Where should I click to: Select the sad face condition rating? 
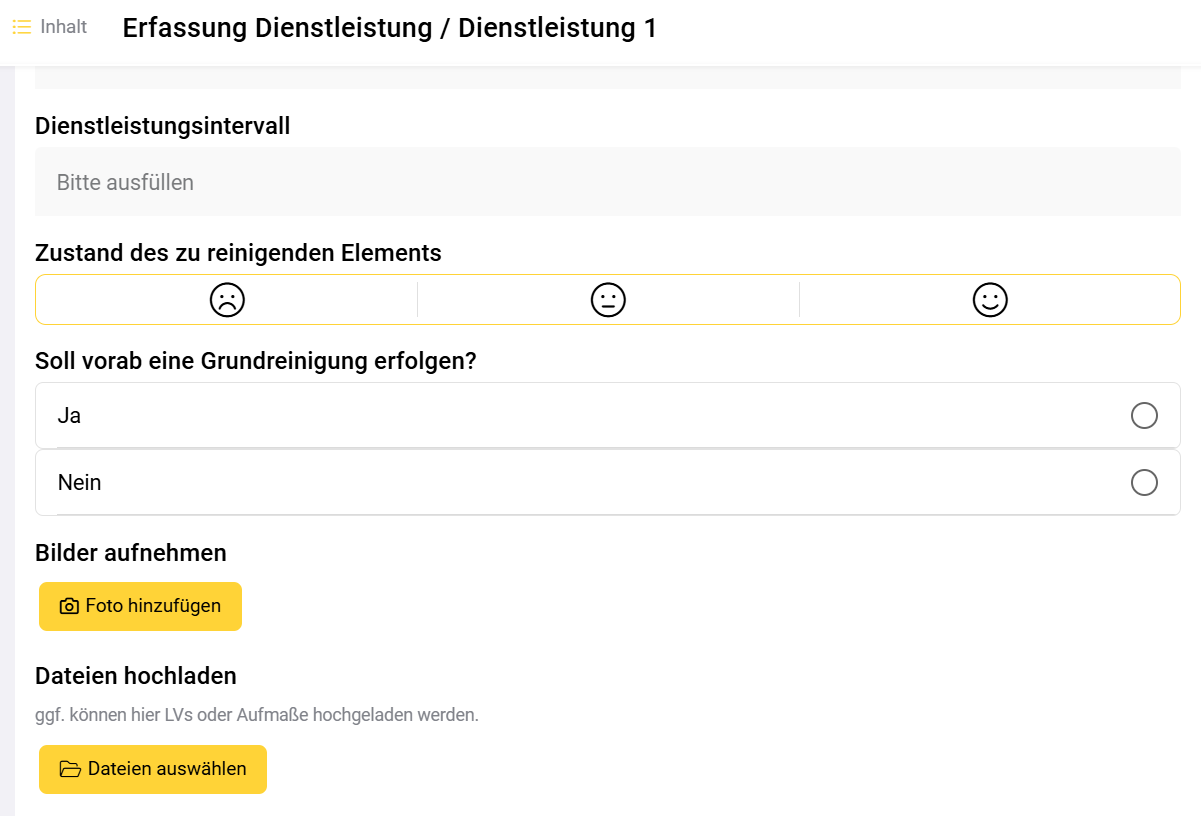[227, 300]
